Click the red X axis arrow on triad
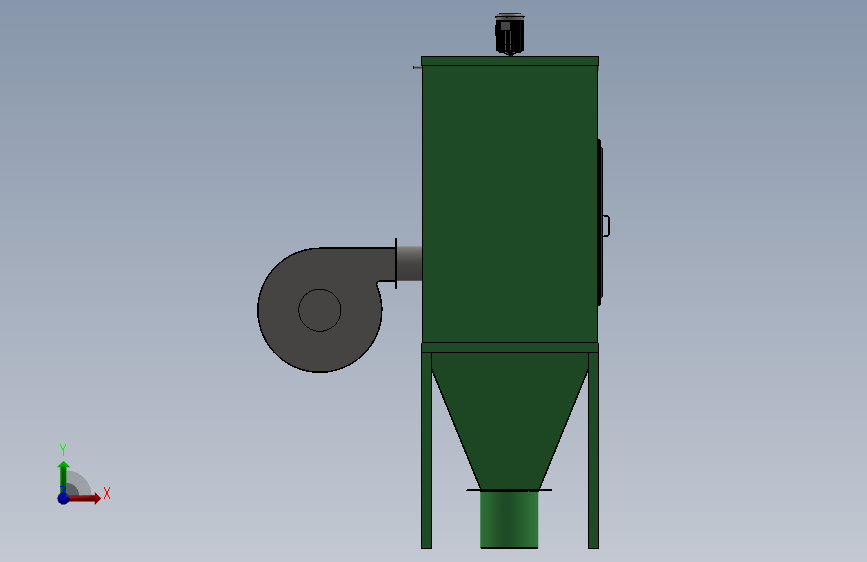The width and height of the screenshot is (867, 562). [x=84, y=498]
